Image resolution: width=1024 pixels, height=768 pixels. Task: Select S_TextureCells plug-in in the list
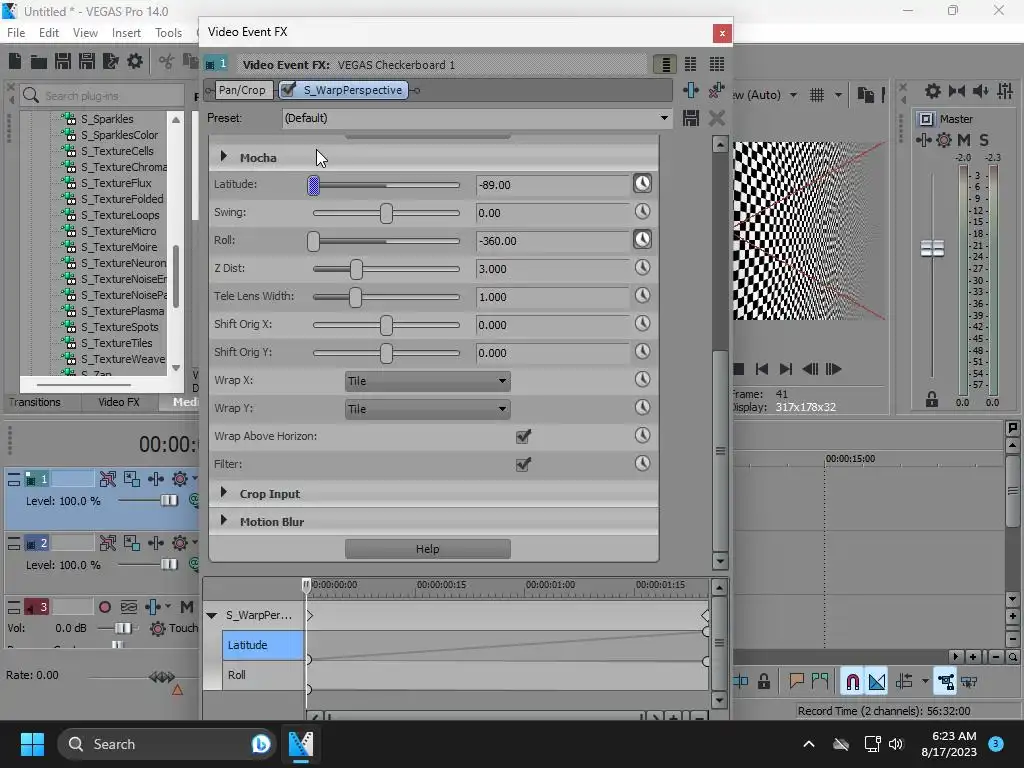(117, 151)
